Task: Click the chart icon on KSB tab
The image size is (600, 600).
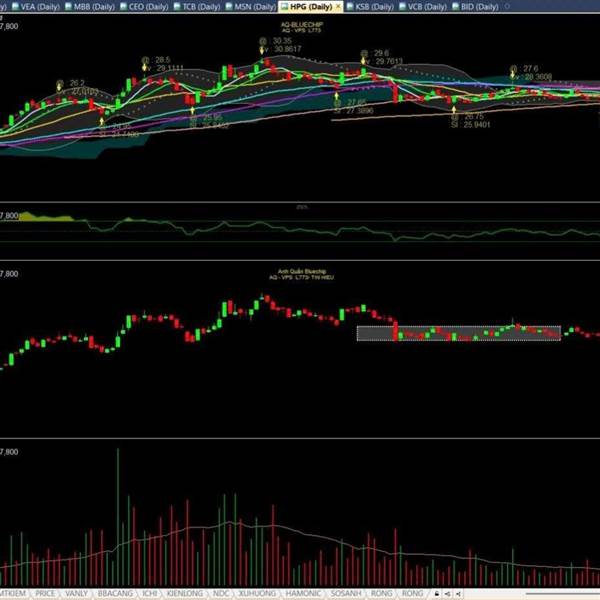Action: click(350, 7)
